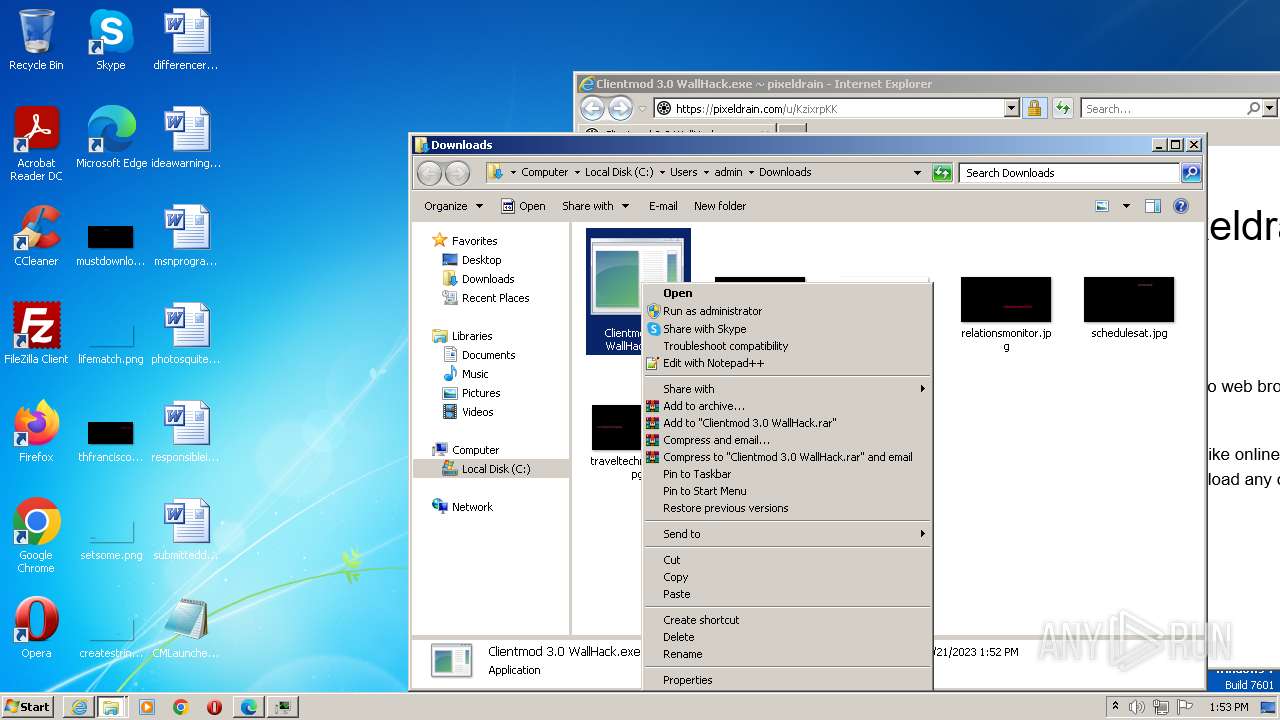The height and width of the screenshot is (720, 1280).
Task: Click the Internet Explorer taskbar icon
Action: (x=79, y=707)
